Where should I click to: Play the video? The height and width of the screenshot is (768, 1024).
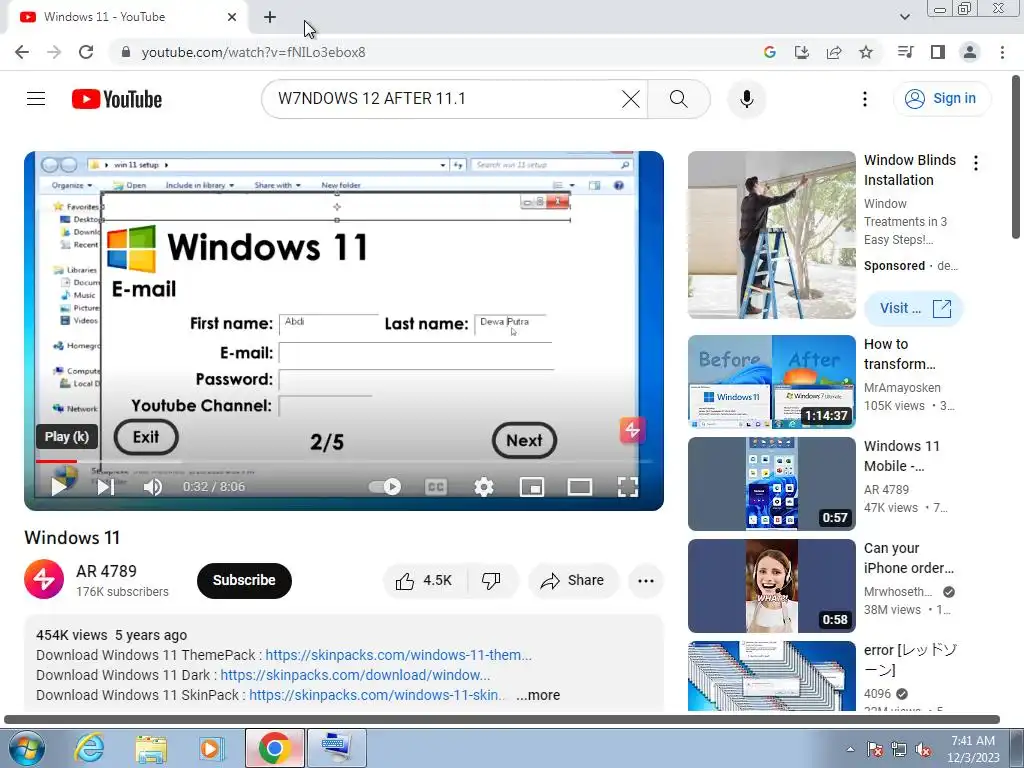59,487
